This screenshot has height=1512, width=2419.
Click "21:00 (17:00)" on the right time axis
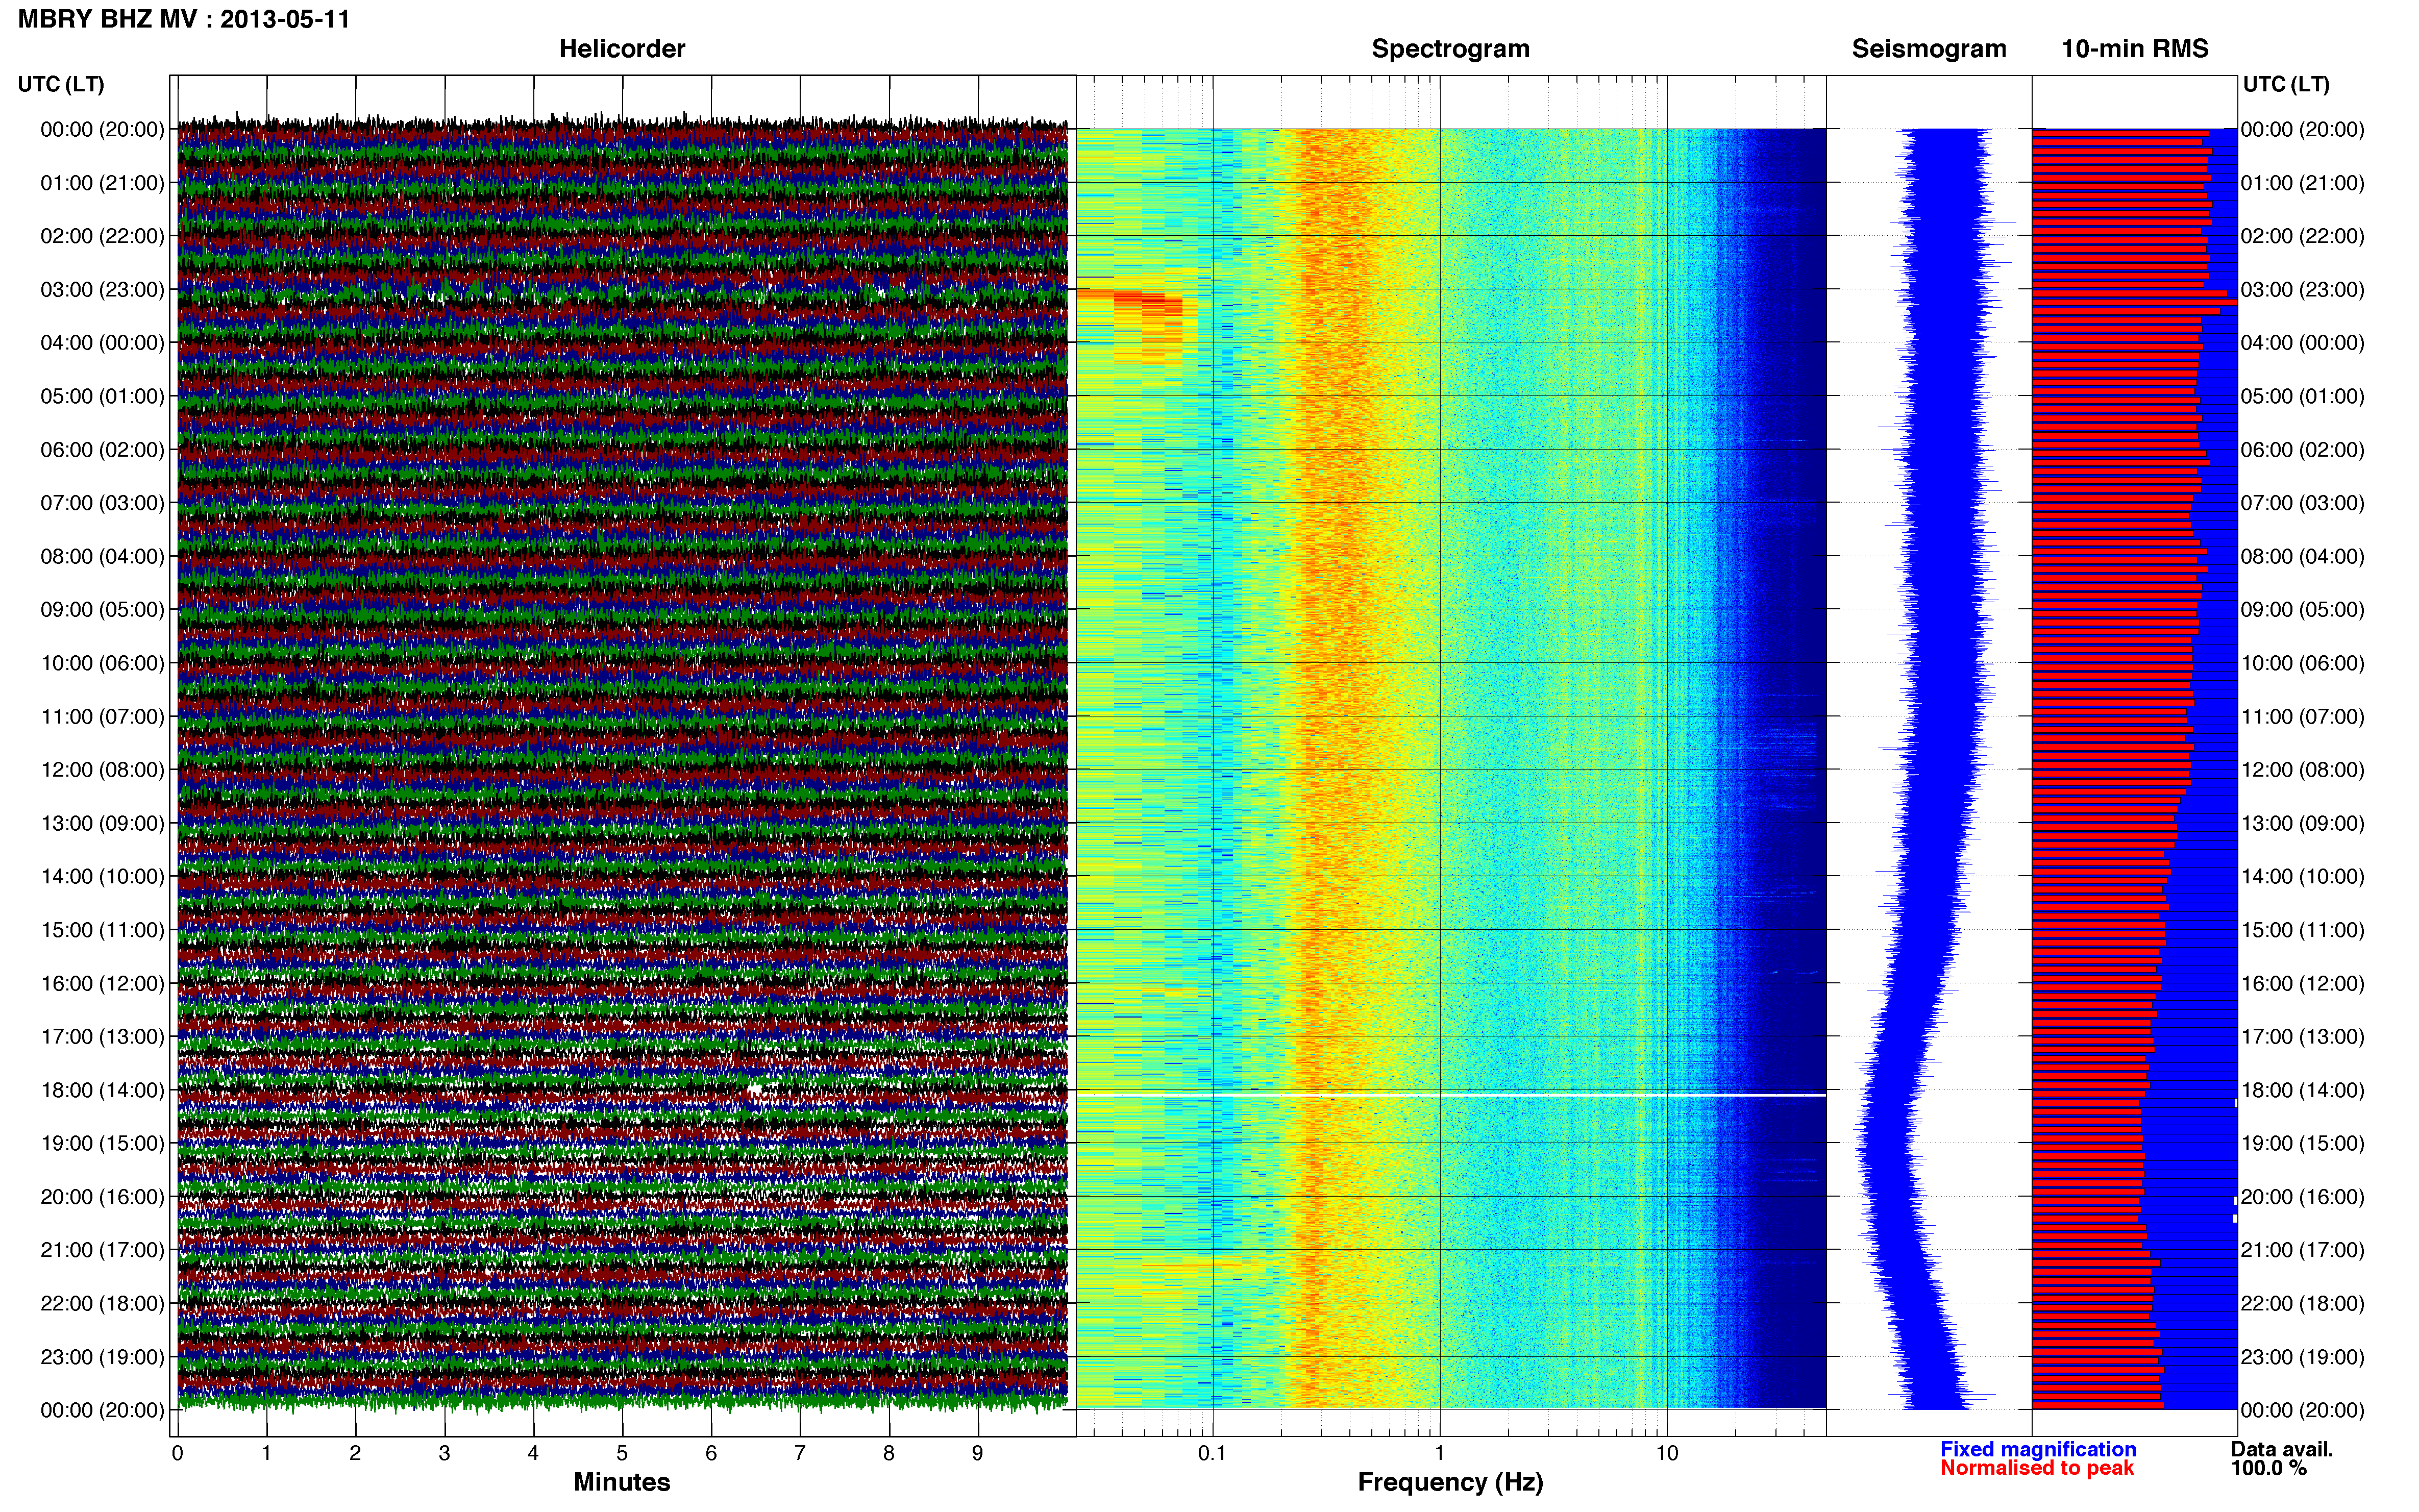pos(2303,1250)
